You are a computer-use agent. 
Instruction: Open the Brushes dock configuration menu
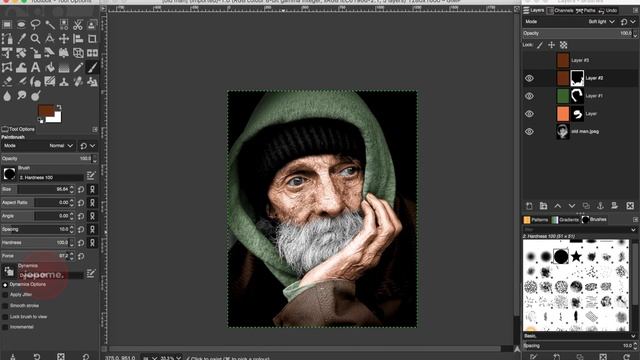[636, 220]
